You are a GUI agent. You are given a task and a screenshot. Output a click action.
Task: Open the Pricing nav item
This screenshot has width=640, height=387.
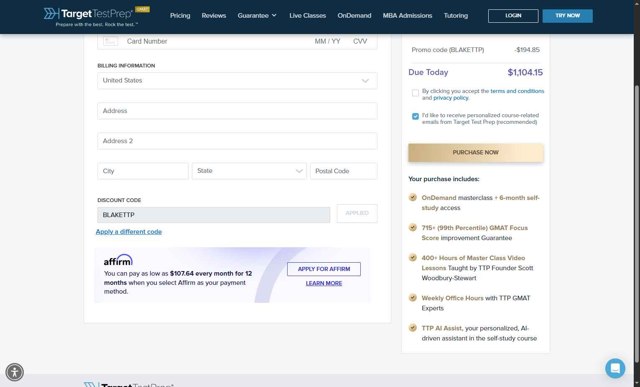pyautogui.click(x=180, y=16)
